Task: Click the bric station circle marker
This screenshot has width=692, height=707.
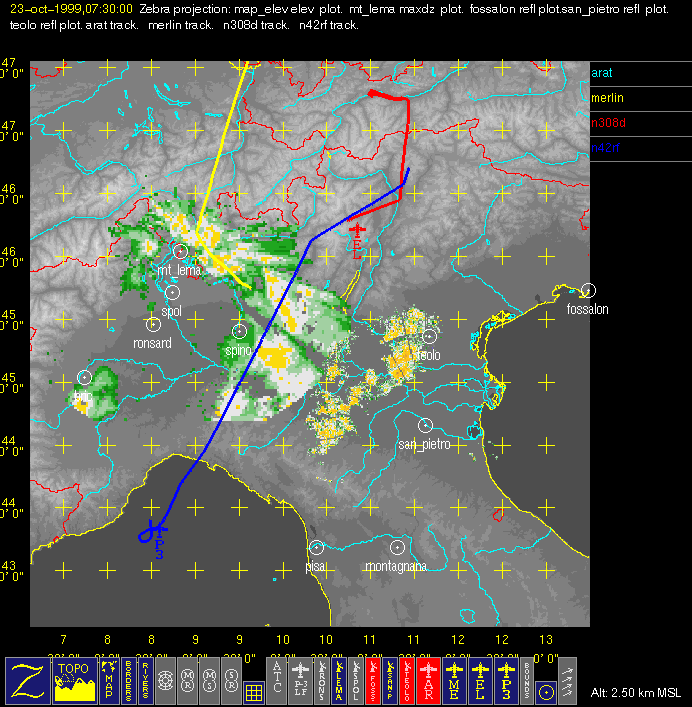Action: (85, 377)
